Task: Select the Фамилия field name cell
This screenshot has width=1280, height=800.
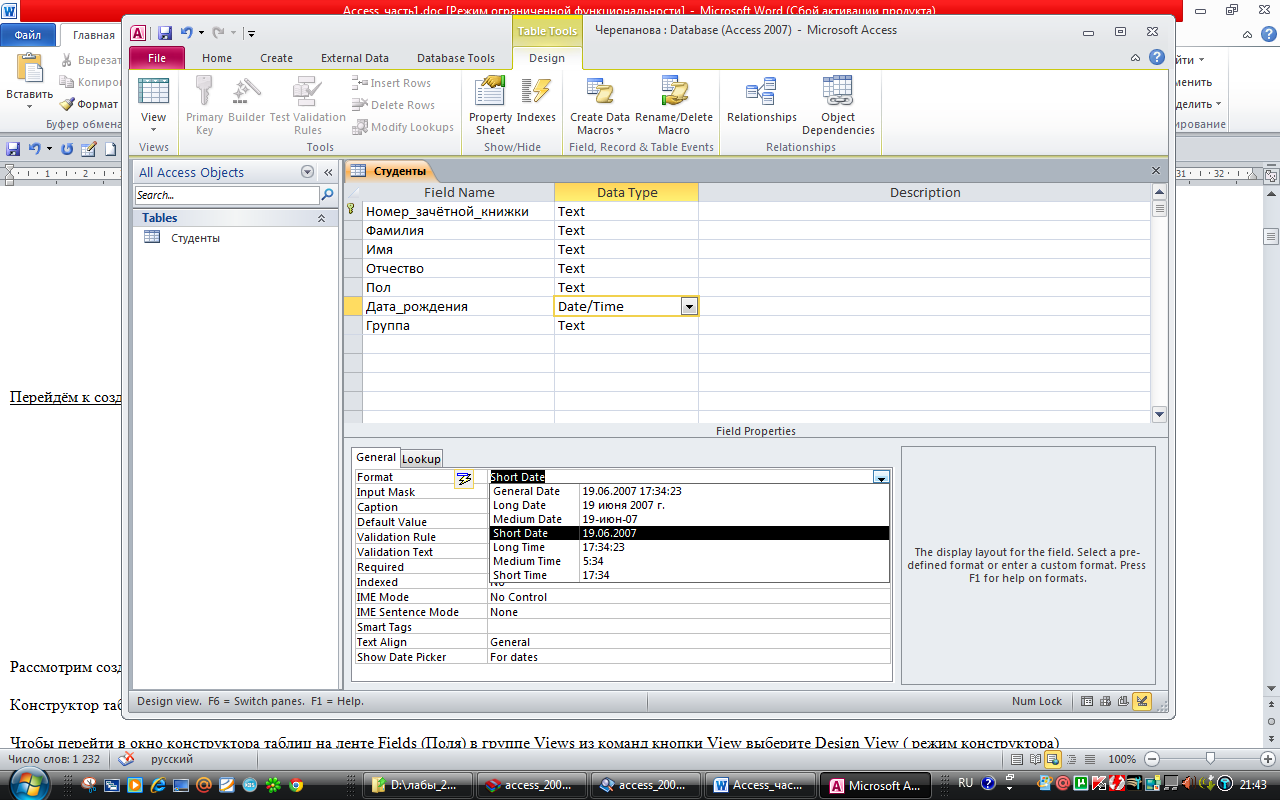Action: (458, 231)
